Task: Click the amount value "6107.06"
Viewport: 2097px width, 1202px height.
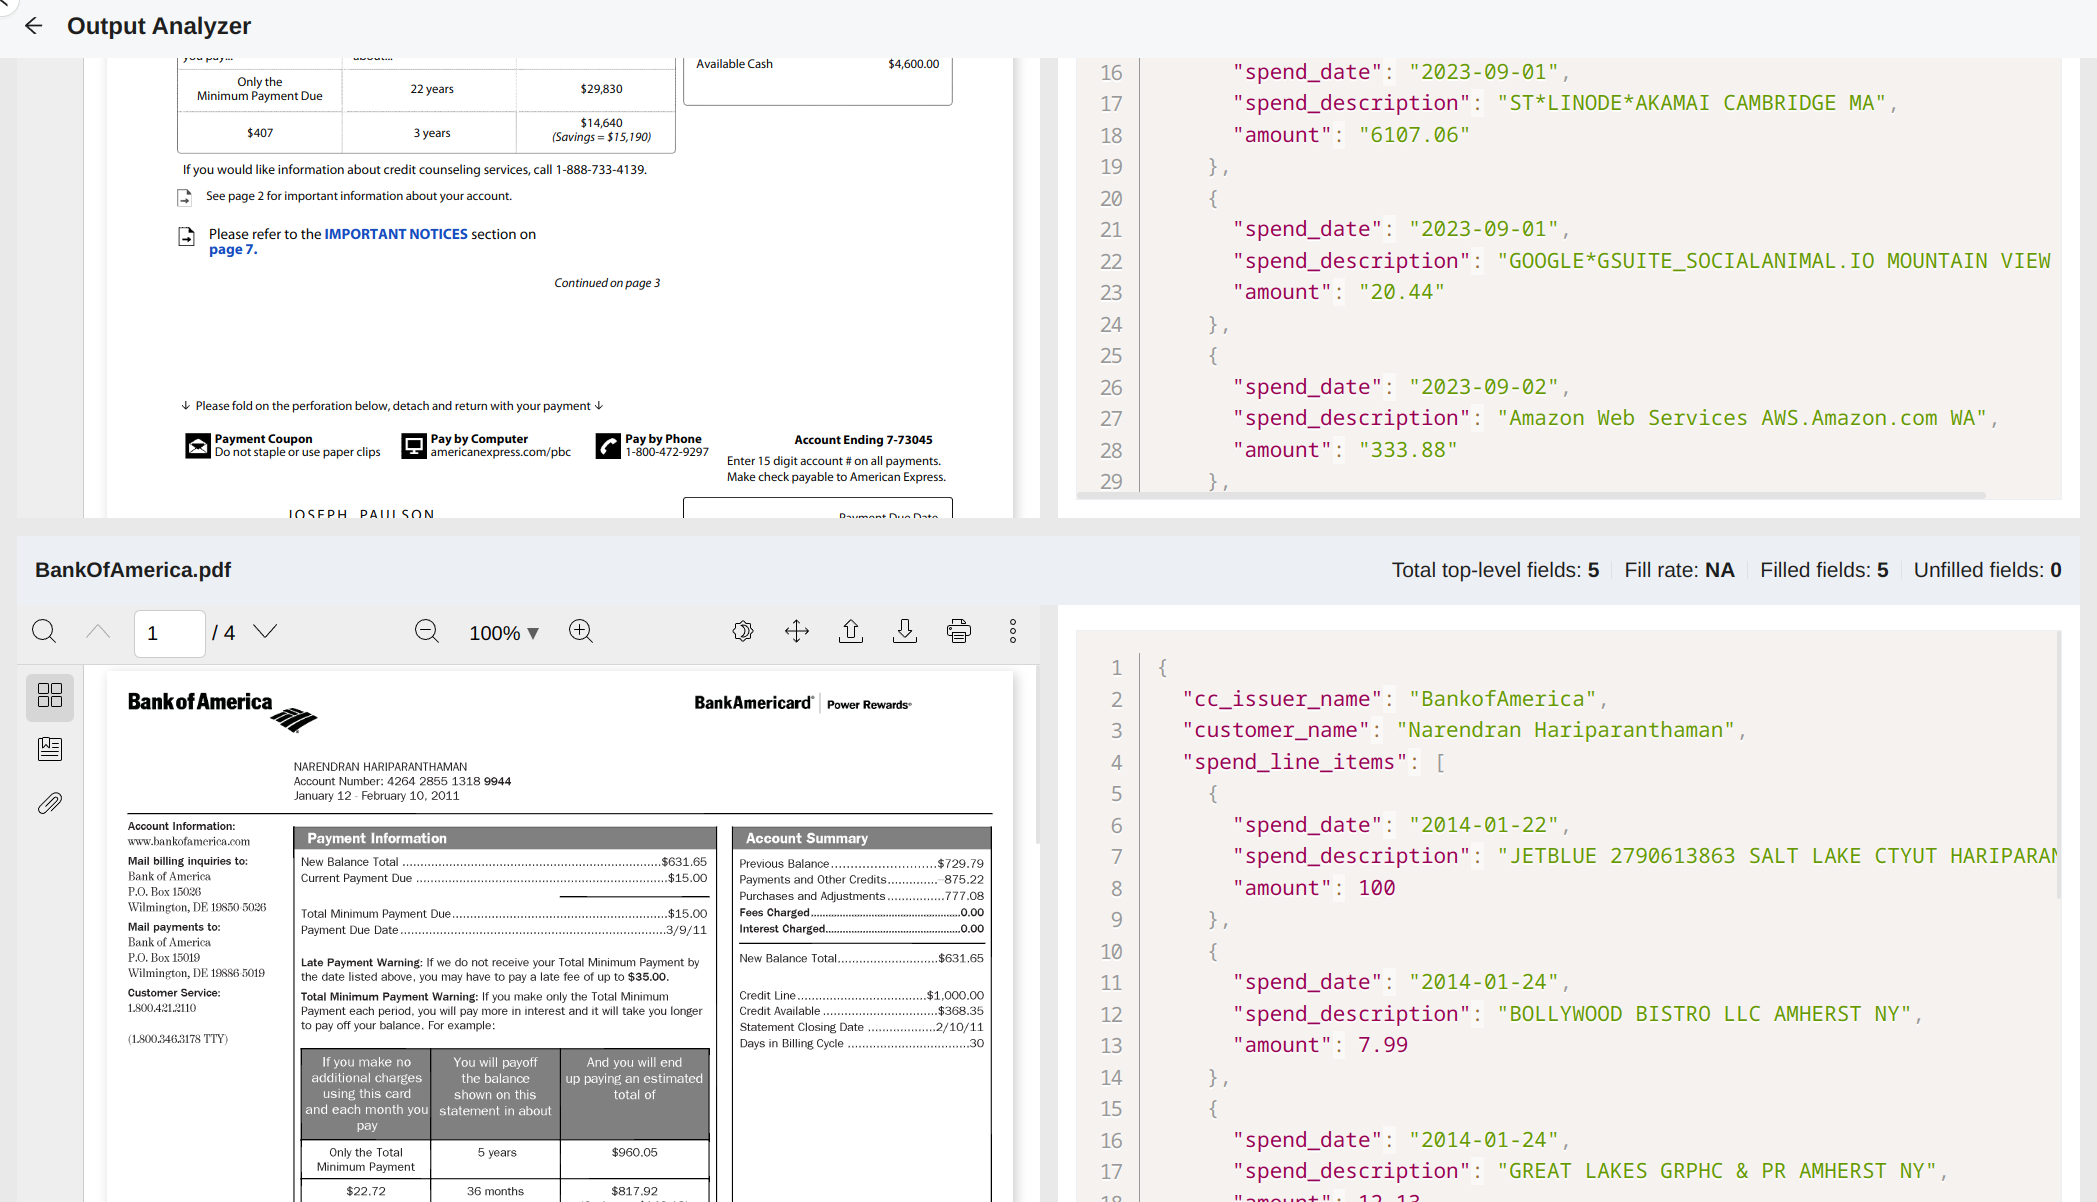Action: tap(1414, 135)
